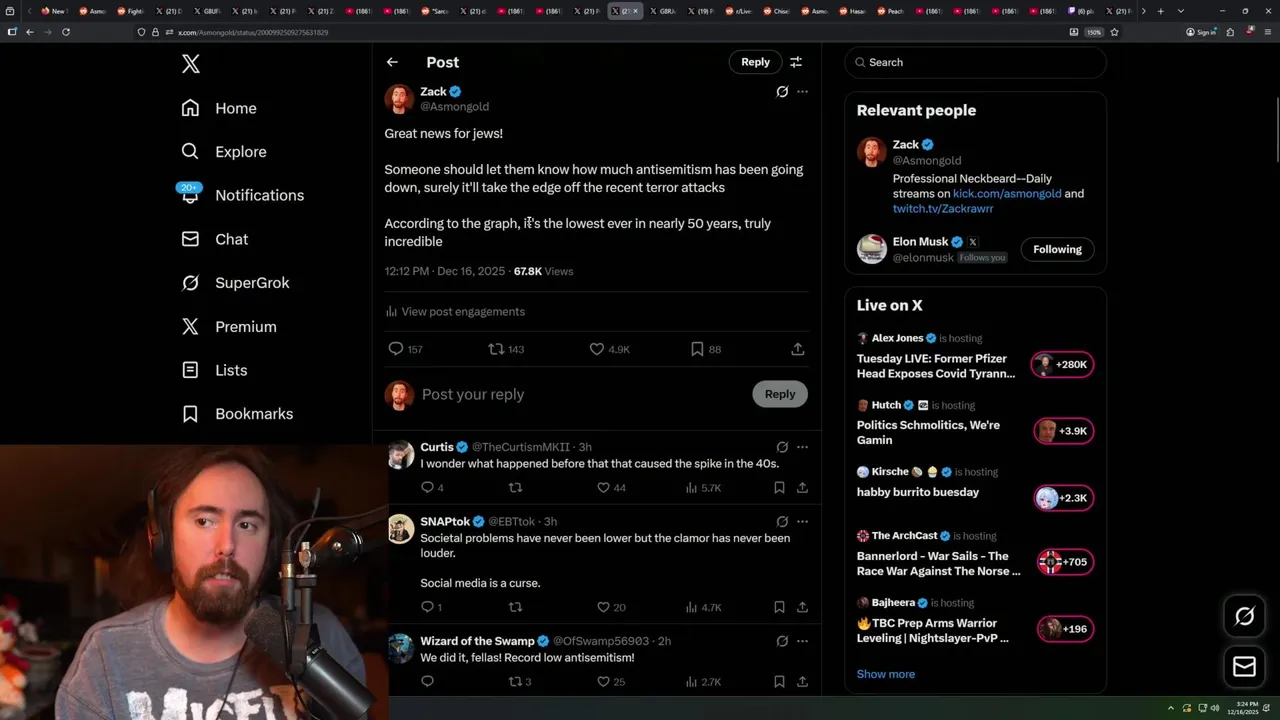Repost the post with 143 reposts
Viewport: 1280px width, 720px height.
pos(506,349)
